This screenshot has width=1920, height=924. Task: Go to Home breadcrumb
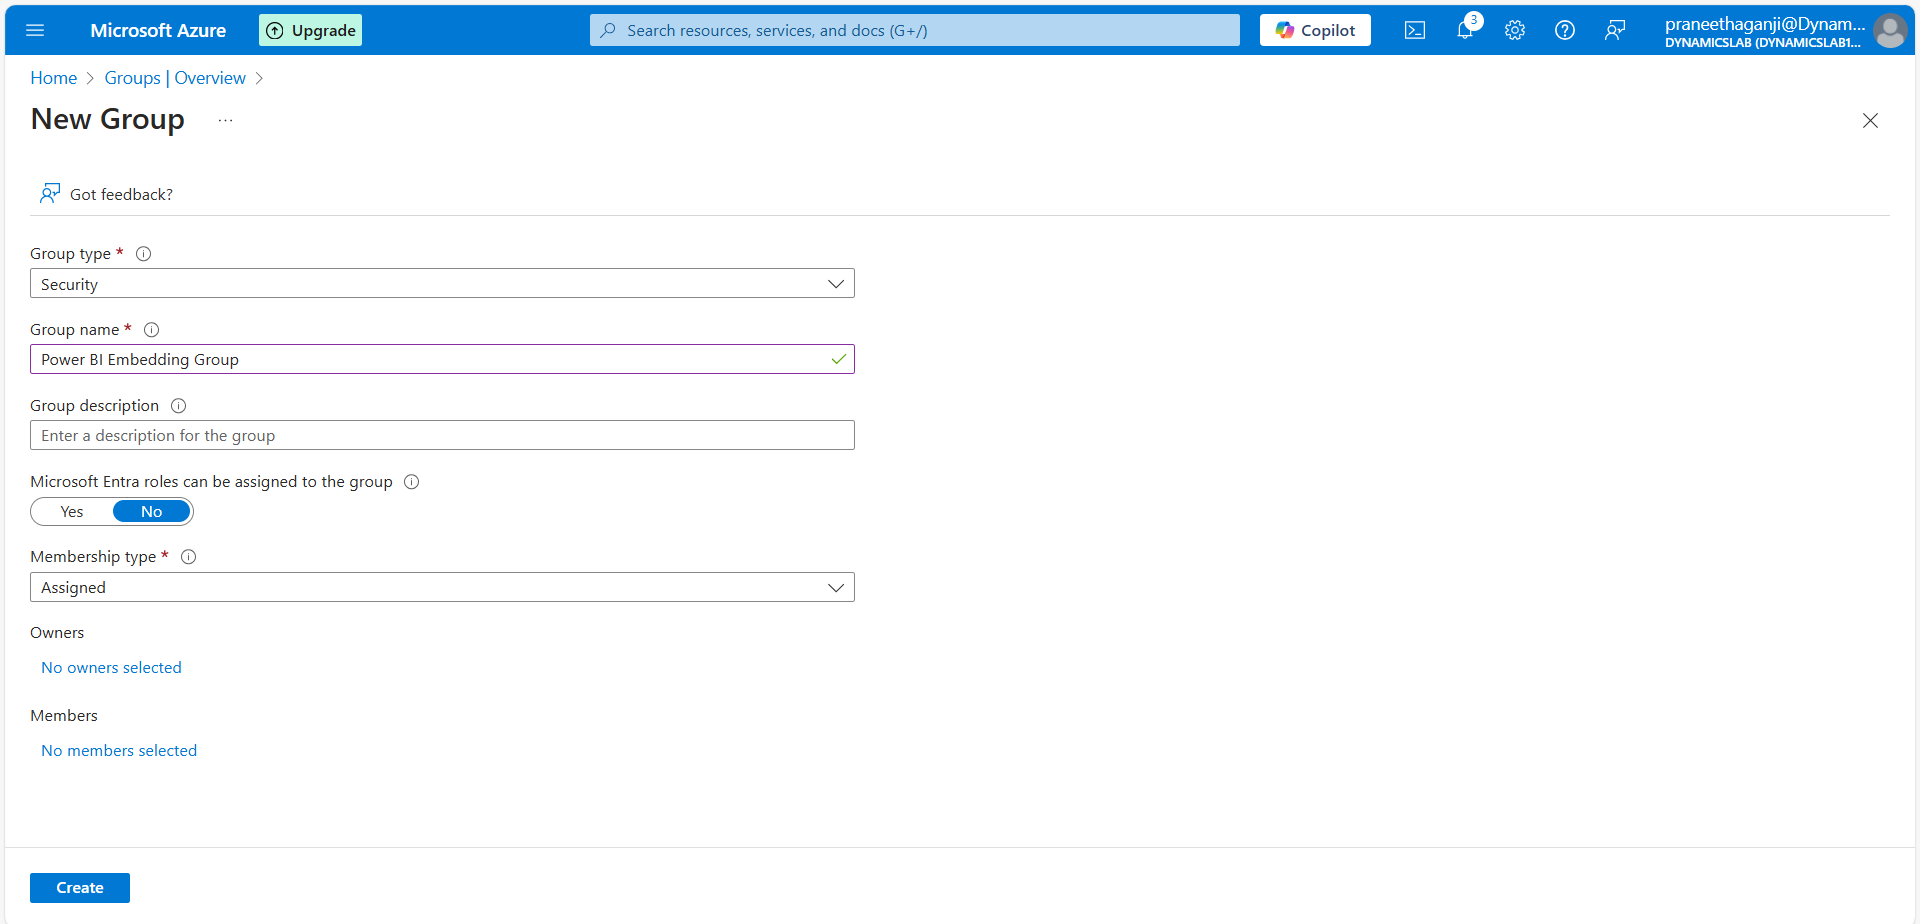click(53, 78)
